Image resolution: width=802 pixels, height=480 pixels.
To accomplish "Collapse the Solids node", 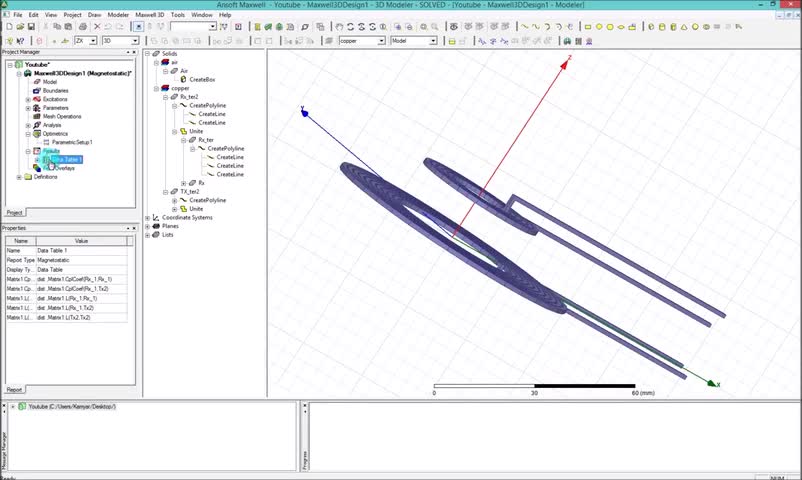I will 148,54.
